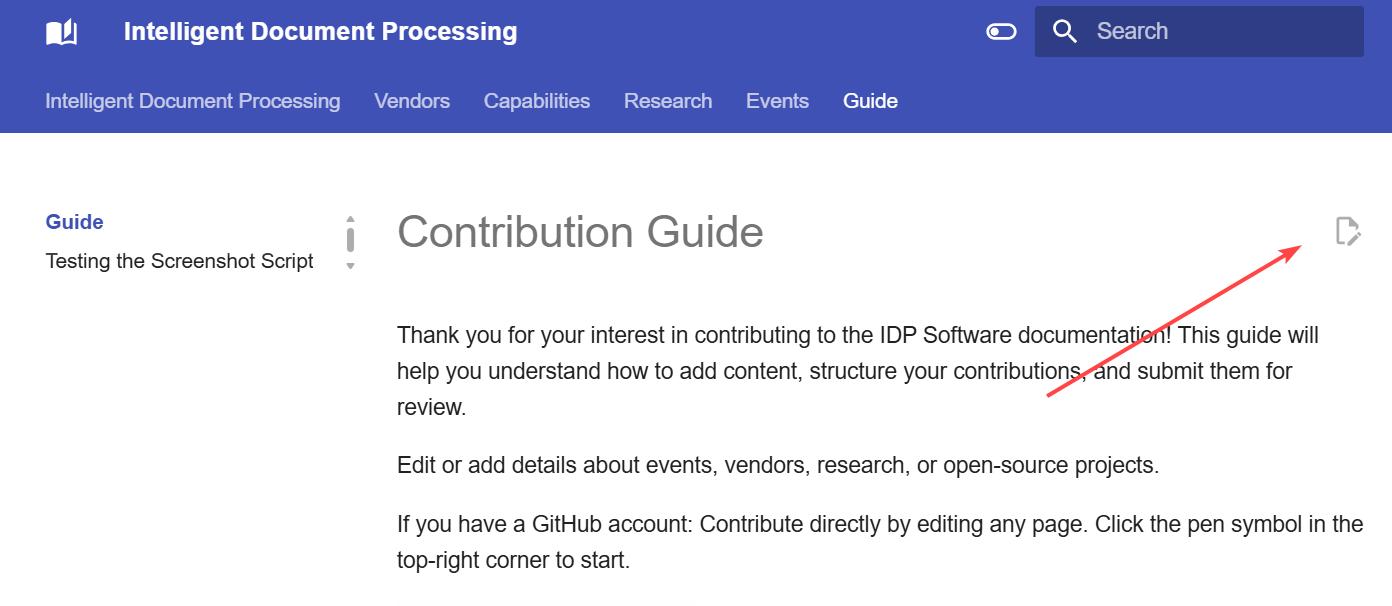Click the sidebar scrollbar down arrow
The height and width of the screenshot is (606, 1392).
tap(350, 266)
